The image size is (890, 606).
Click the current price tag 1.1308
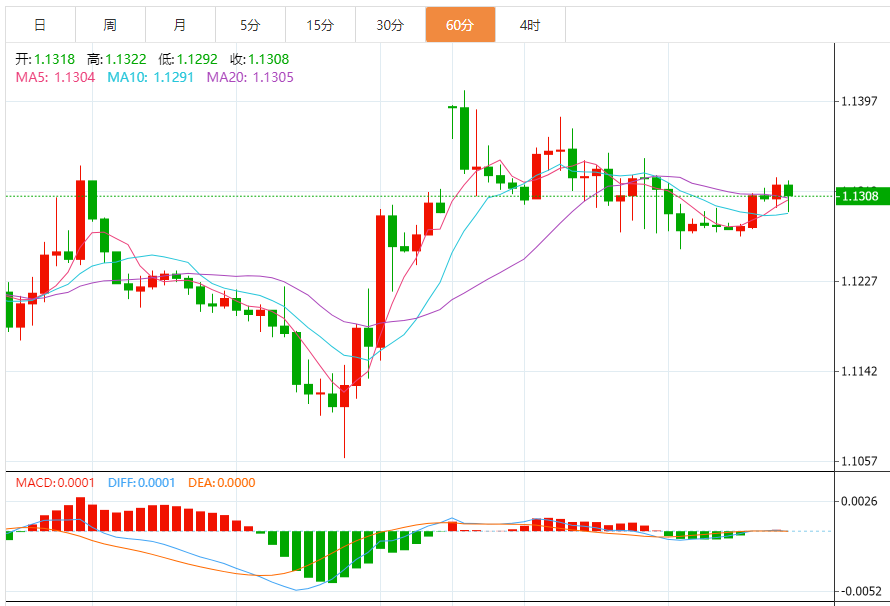click(862, 196)
